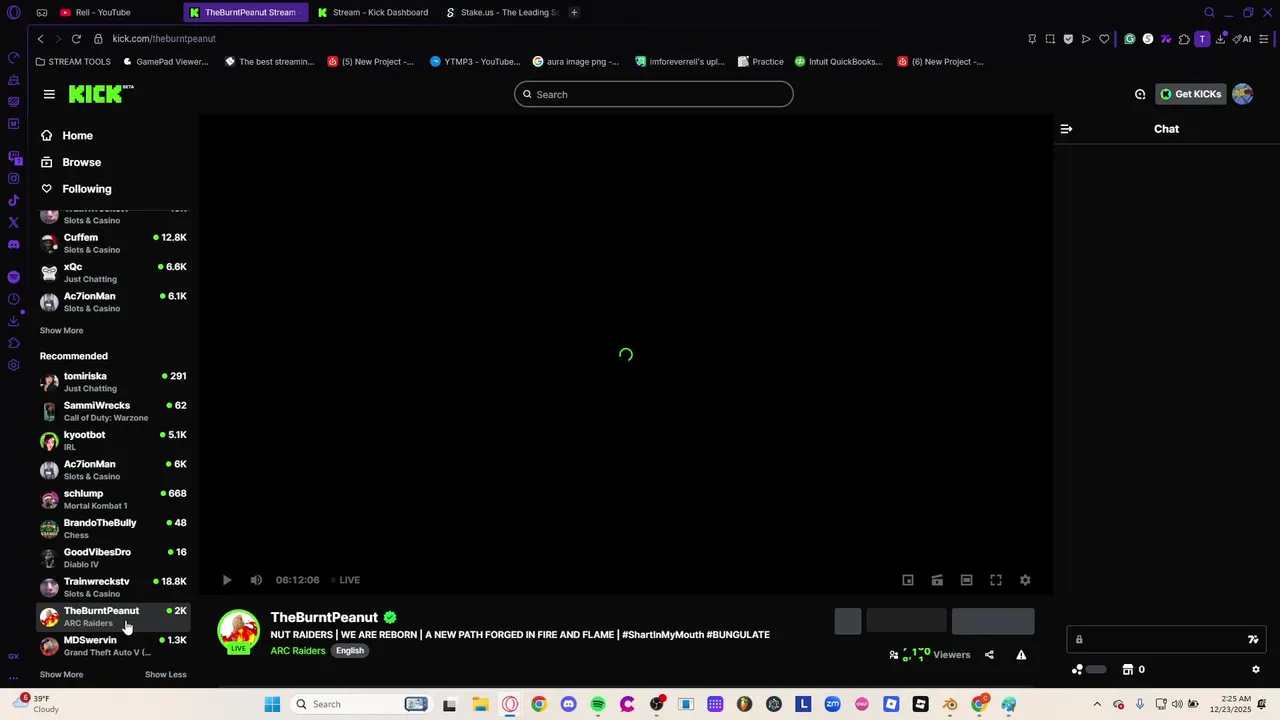Viewport: 1280px width, 720px height.
Task: Click the 7TV emote icon in chat input
Action: tap(1253, 640)
